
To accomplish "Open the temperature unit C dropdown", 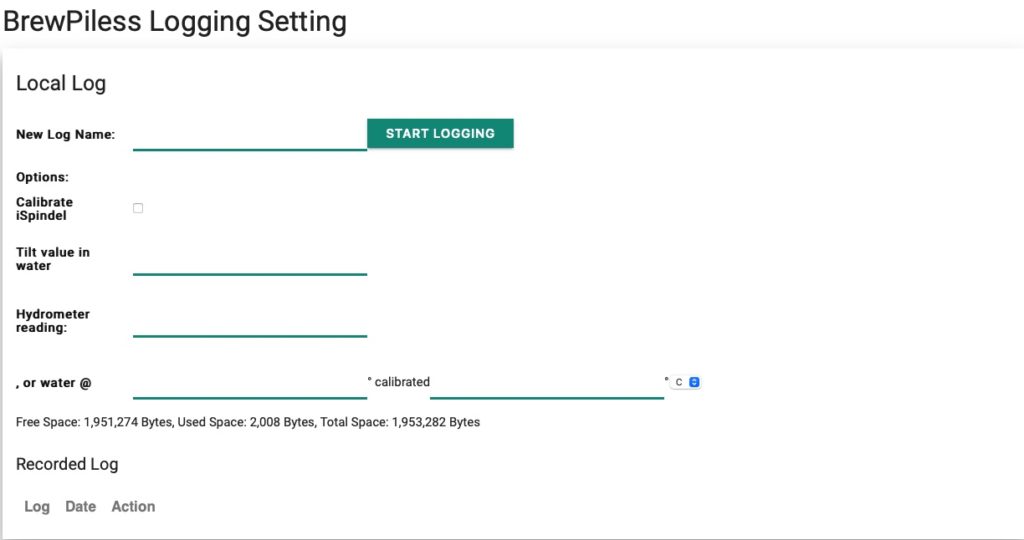I will (x=686, y=382).
